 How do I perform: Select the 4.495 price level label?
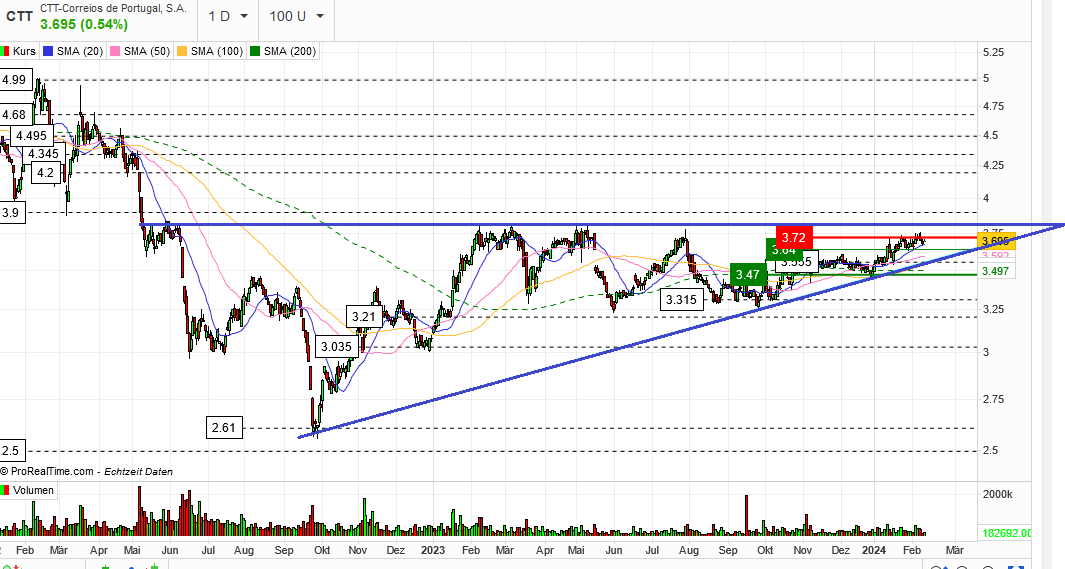pyautogui.click(x=31, y=136)
